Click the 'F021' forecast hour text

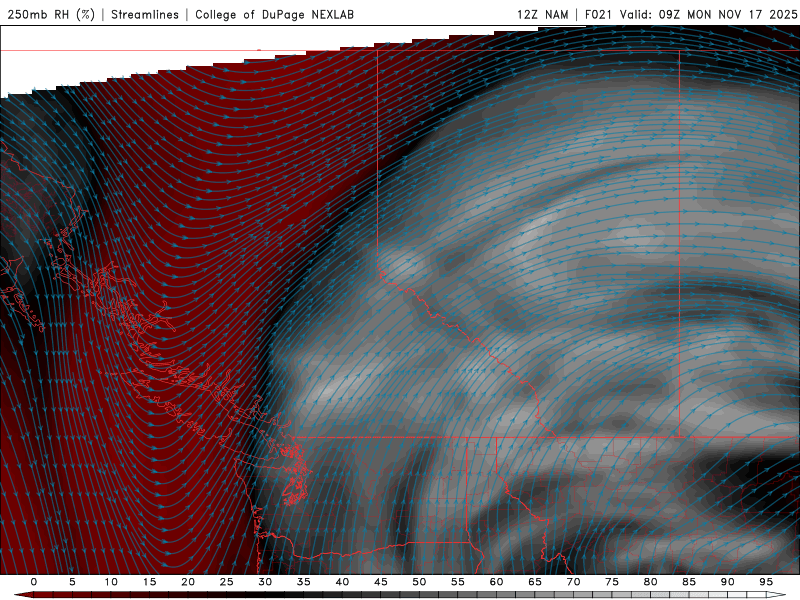click(598, 14)
